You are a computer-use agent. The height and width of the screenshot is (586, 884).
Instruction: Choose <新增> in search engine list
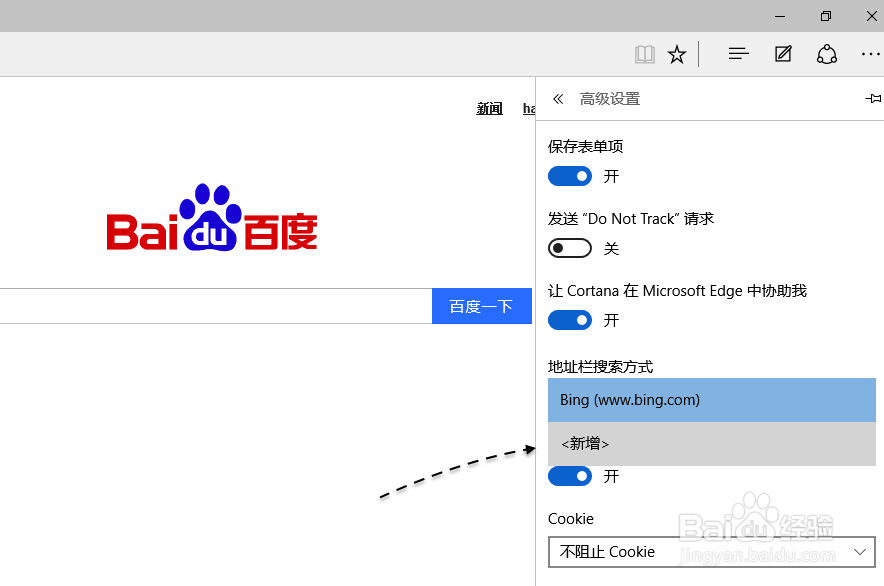[711, 444]
